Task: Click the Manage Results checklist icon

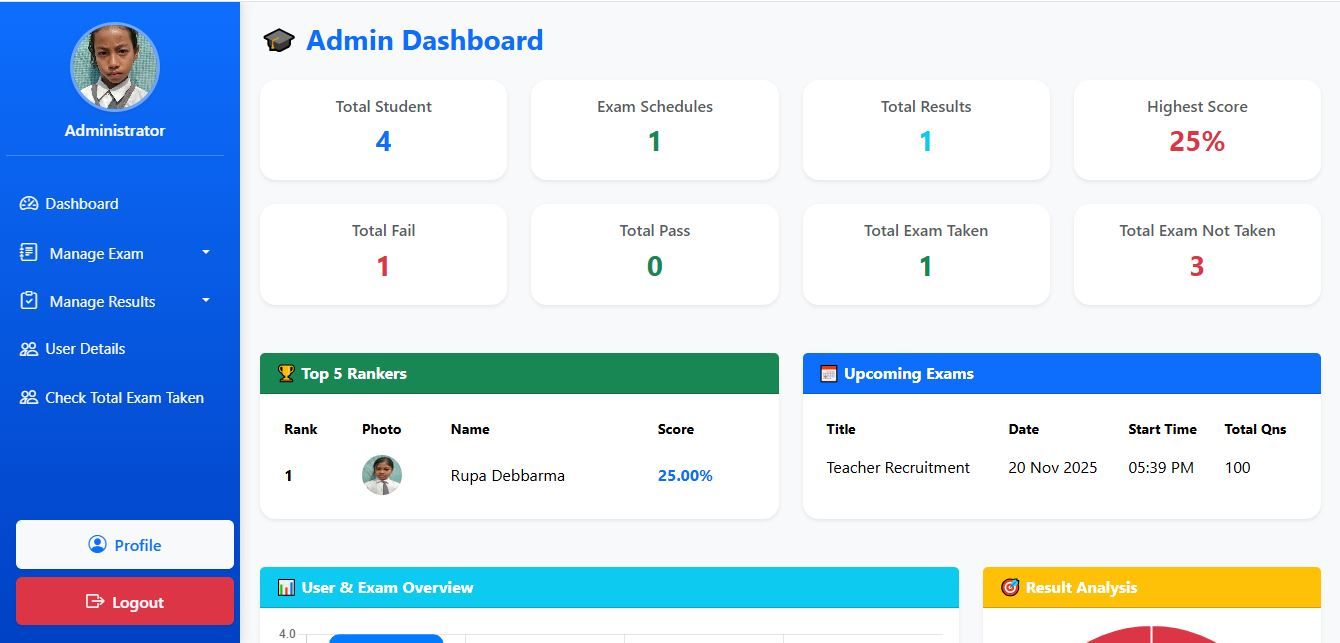Action: tap(29, 301)
